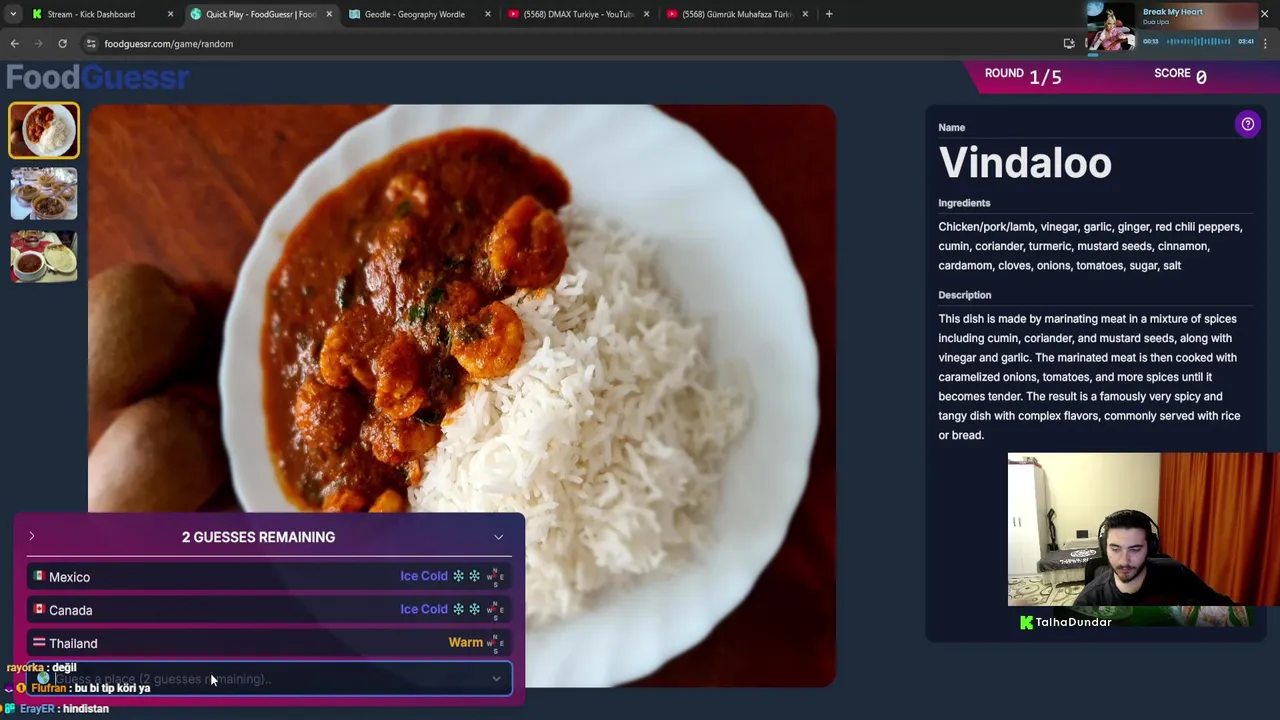
Task: Switch to Gümrük Muhafaza YouTube tab
Action: tap(737, 14)
